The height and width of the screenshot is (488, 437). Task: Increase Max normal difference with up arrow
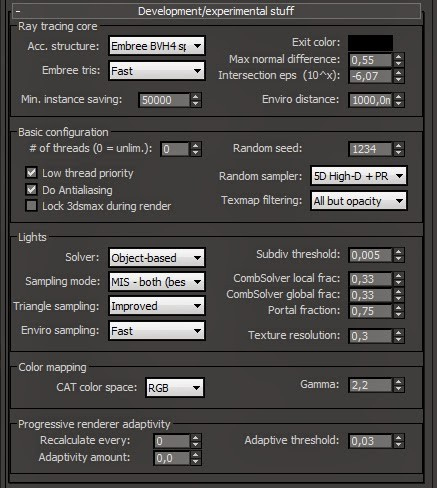pos(398,57)
